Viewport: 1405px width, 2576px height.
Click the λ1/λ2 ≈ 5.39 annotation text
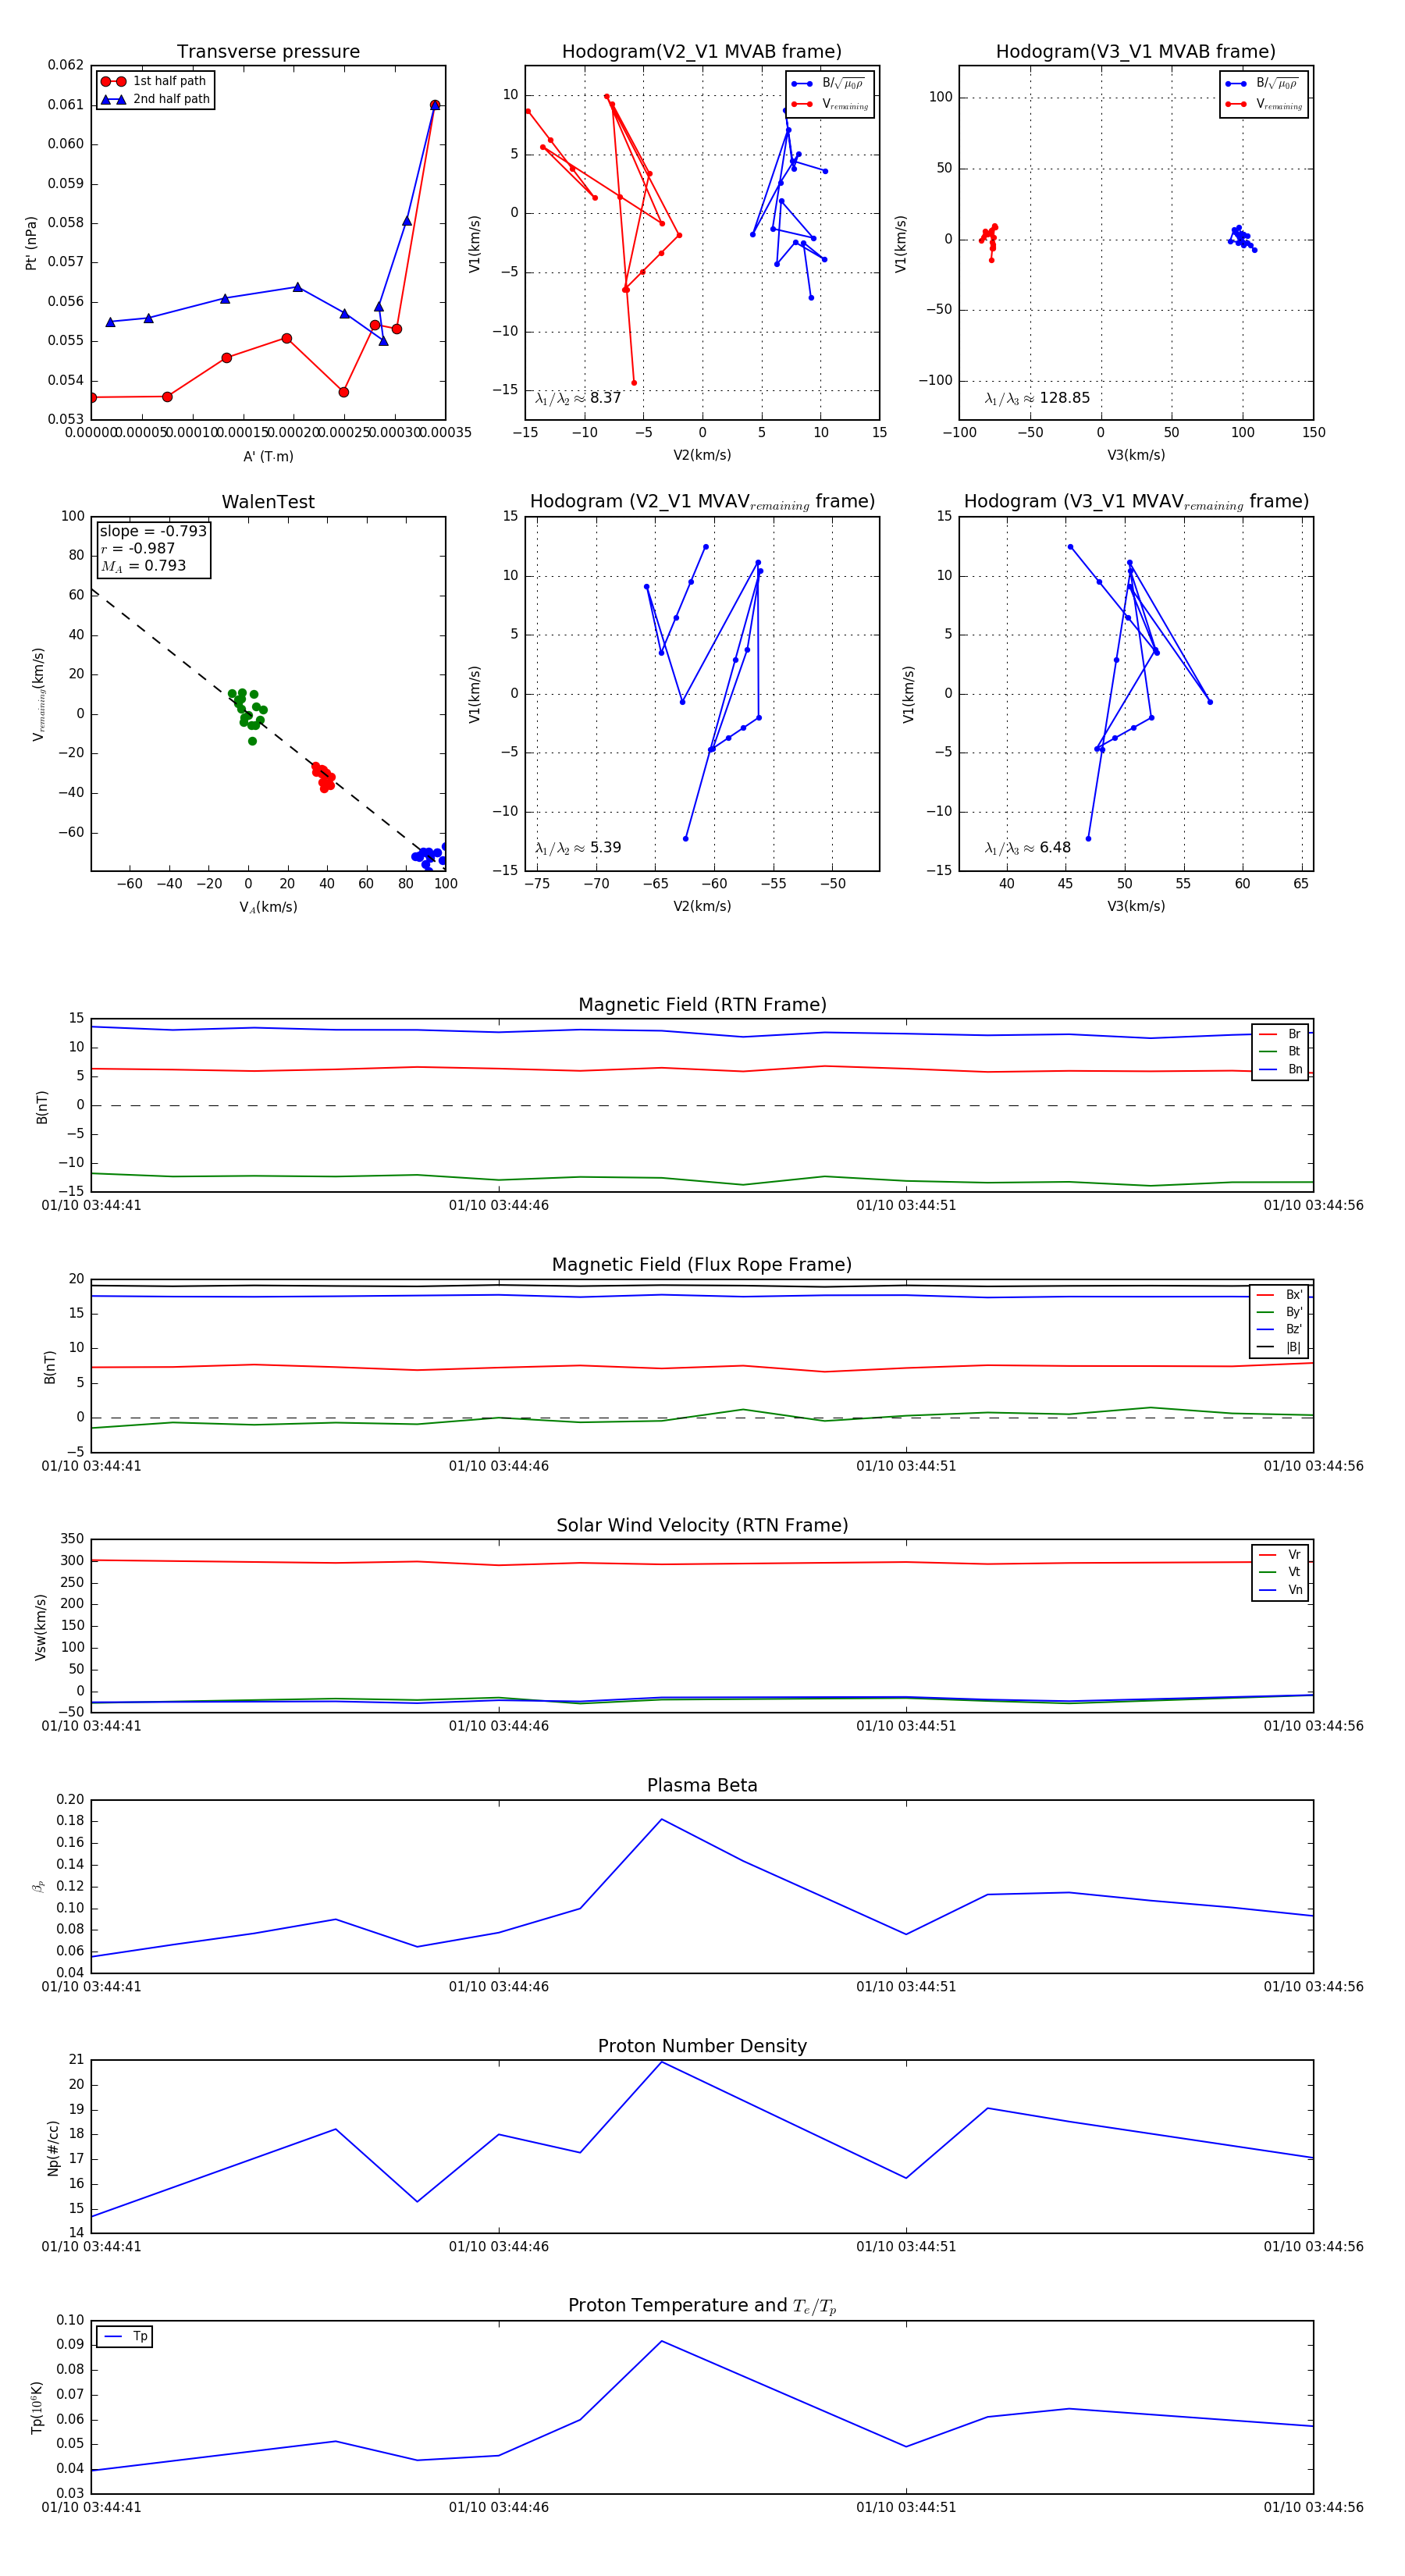pos(578,848)
